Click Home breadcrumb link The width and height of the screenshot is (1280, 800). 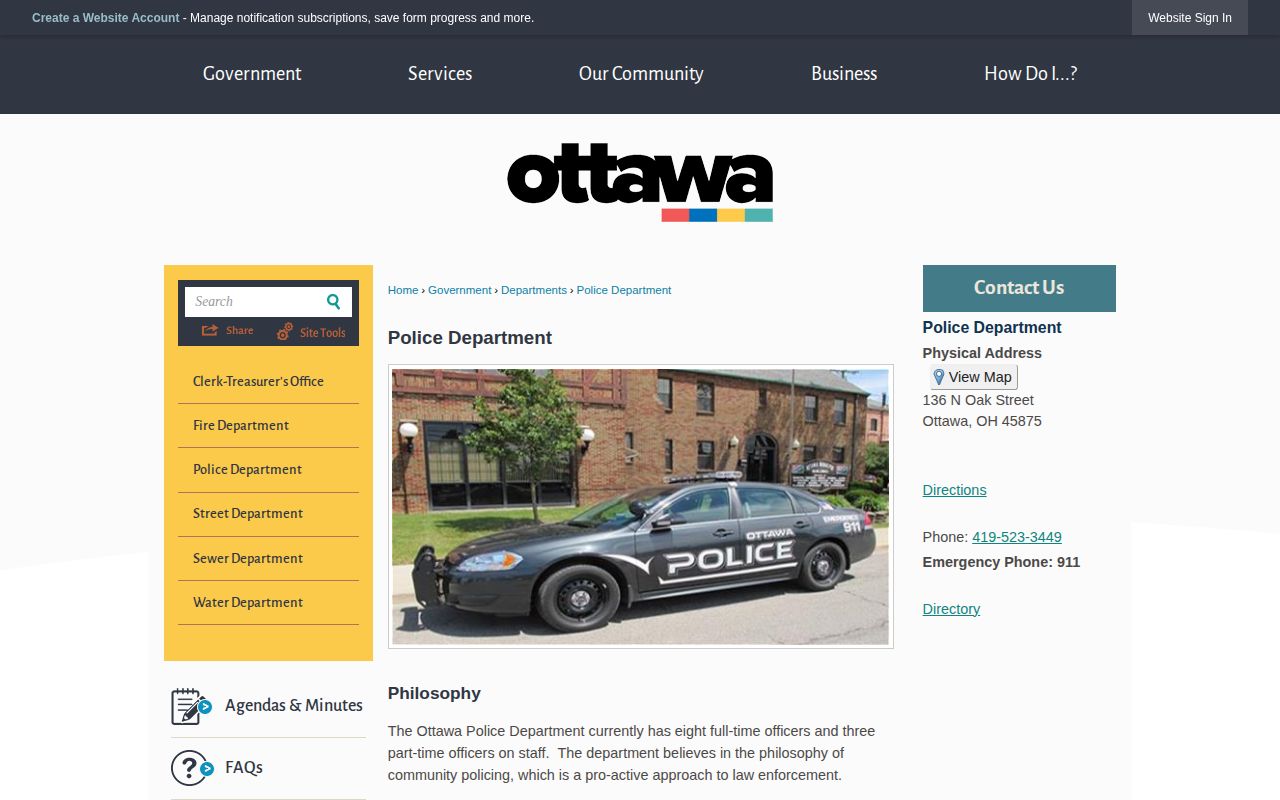pyautogui.click(x=403, y=290)
